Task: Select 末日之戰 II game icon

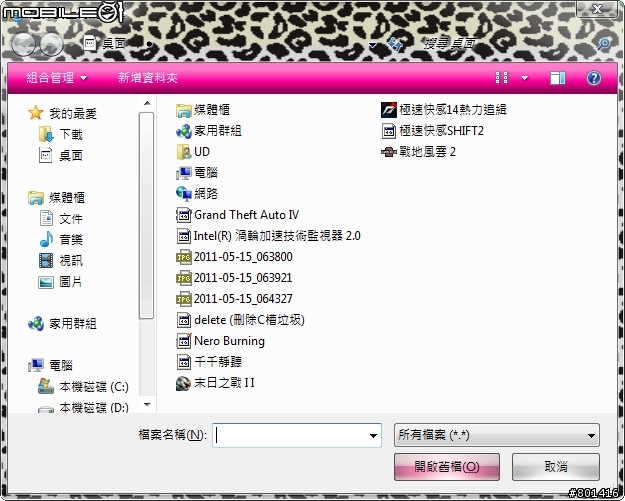Action: (x=183, y=383)
